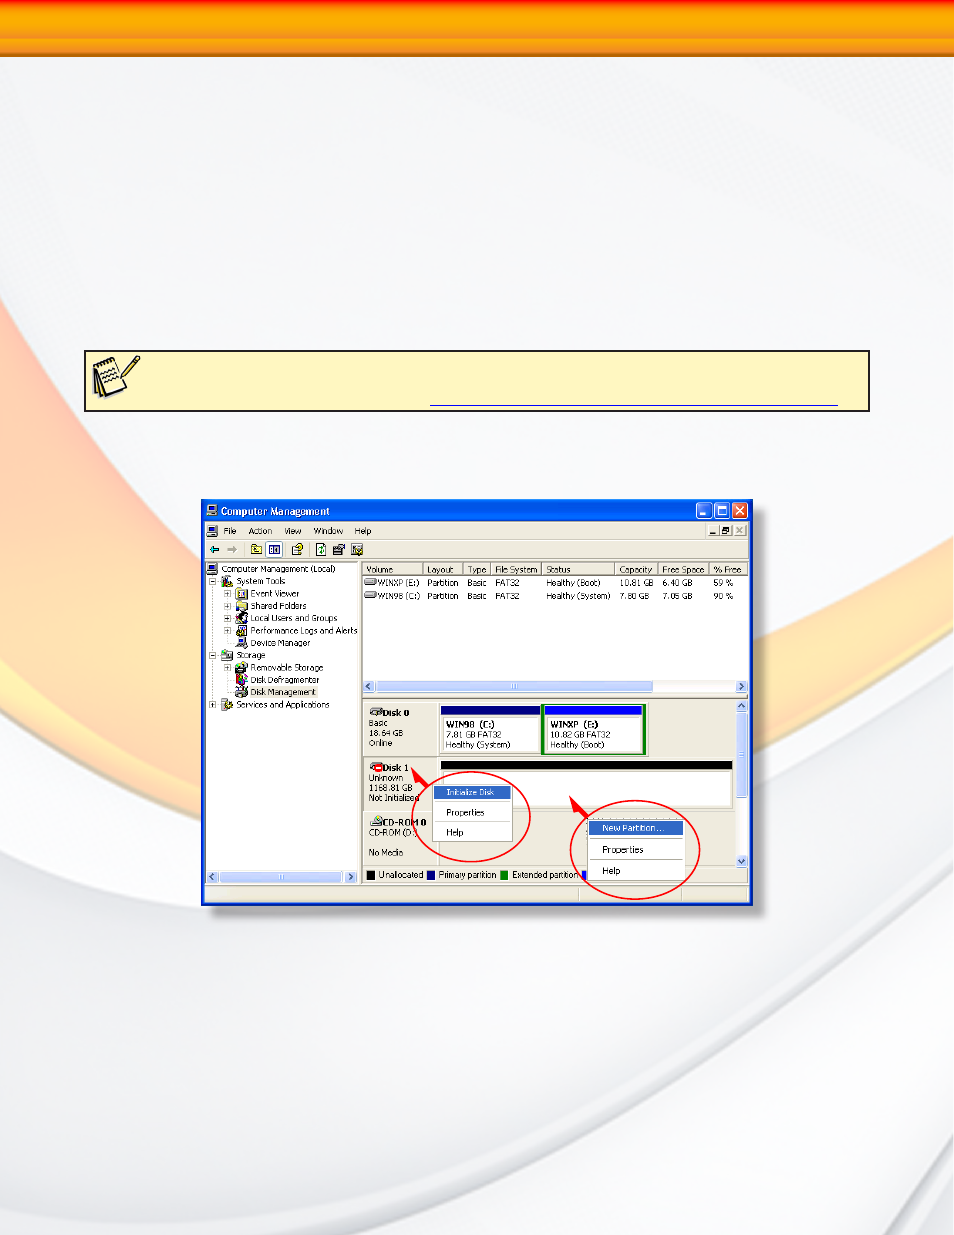Click the WIN98 (C:) volume drive icon
954x1235 pixels.
click(x=370, y=595)
